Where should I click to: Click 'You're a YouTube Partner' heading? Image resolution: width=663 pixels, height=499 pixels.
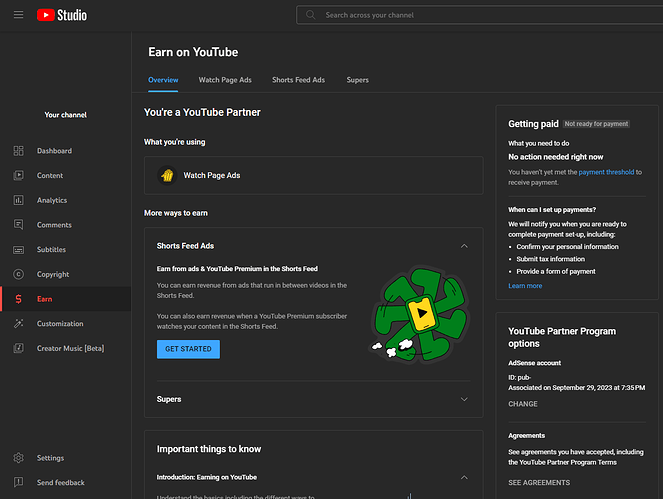(202, 112)
